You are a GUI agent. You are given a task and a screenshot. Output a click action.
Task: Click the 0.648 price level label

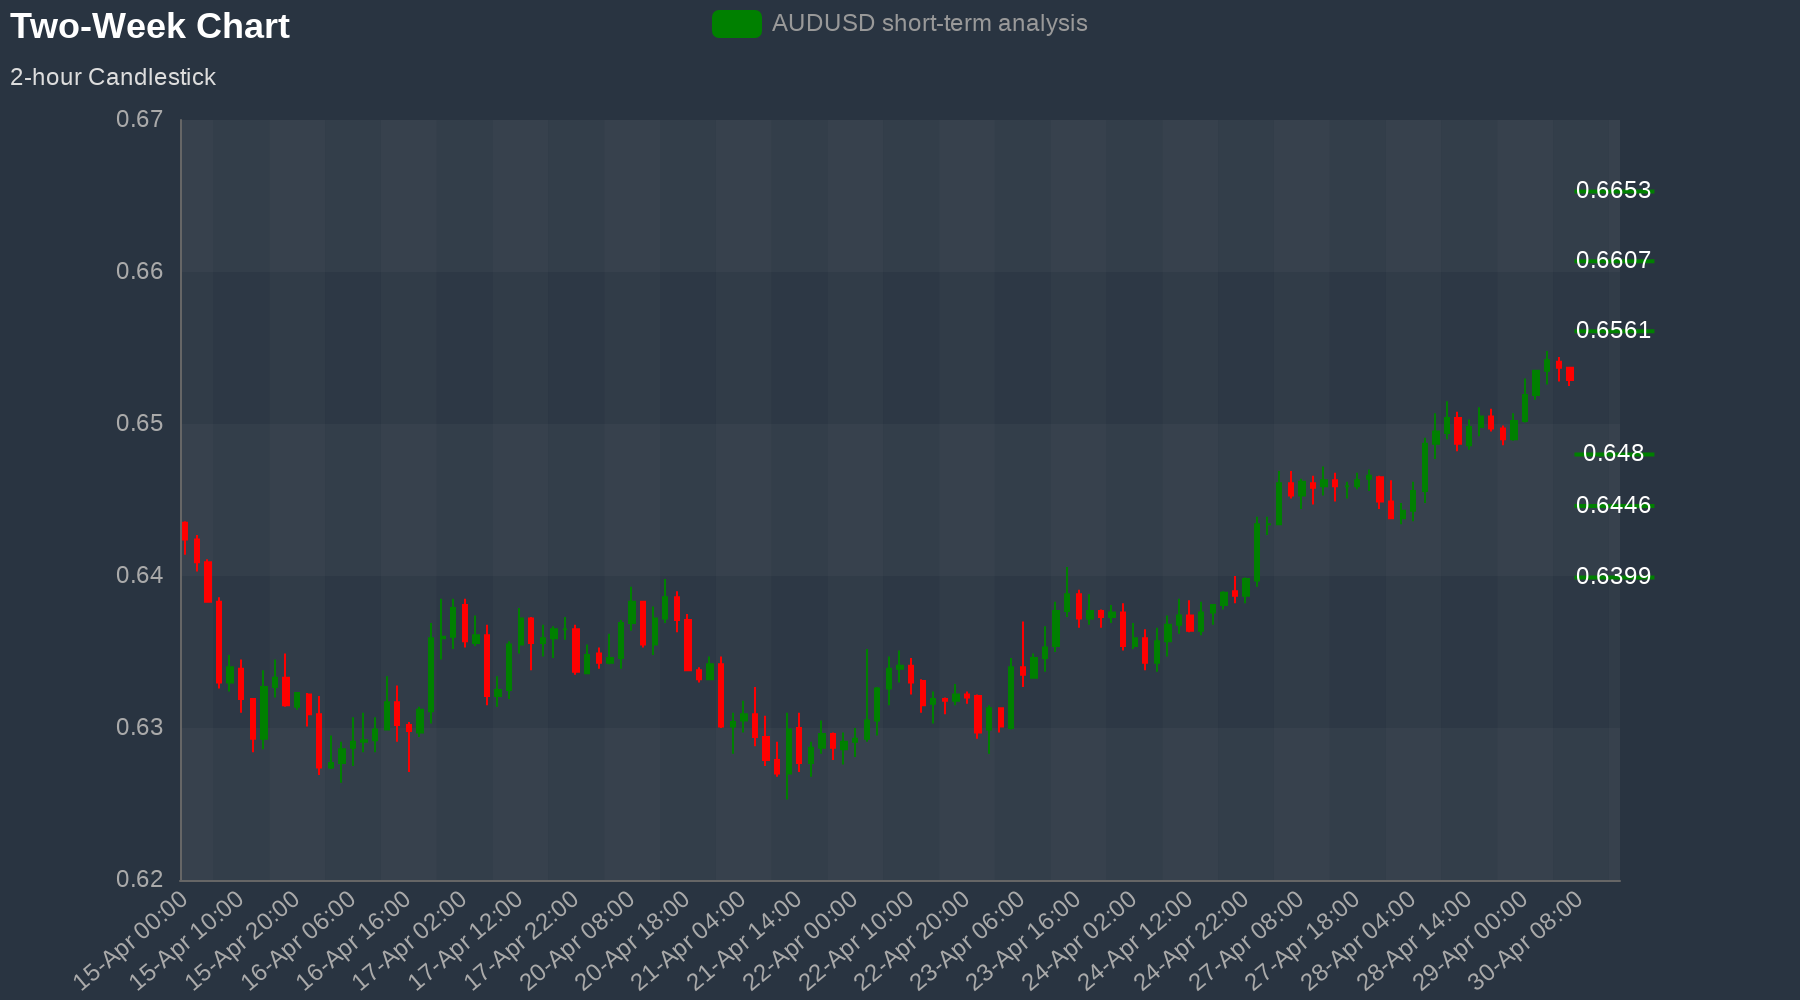tap(1613, 453)
